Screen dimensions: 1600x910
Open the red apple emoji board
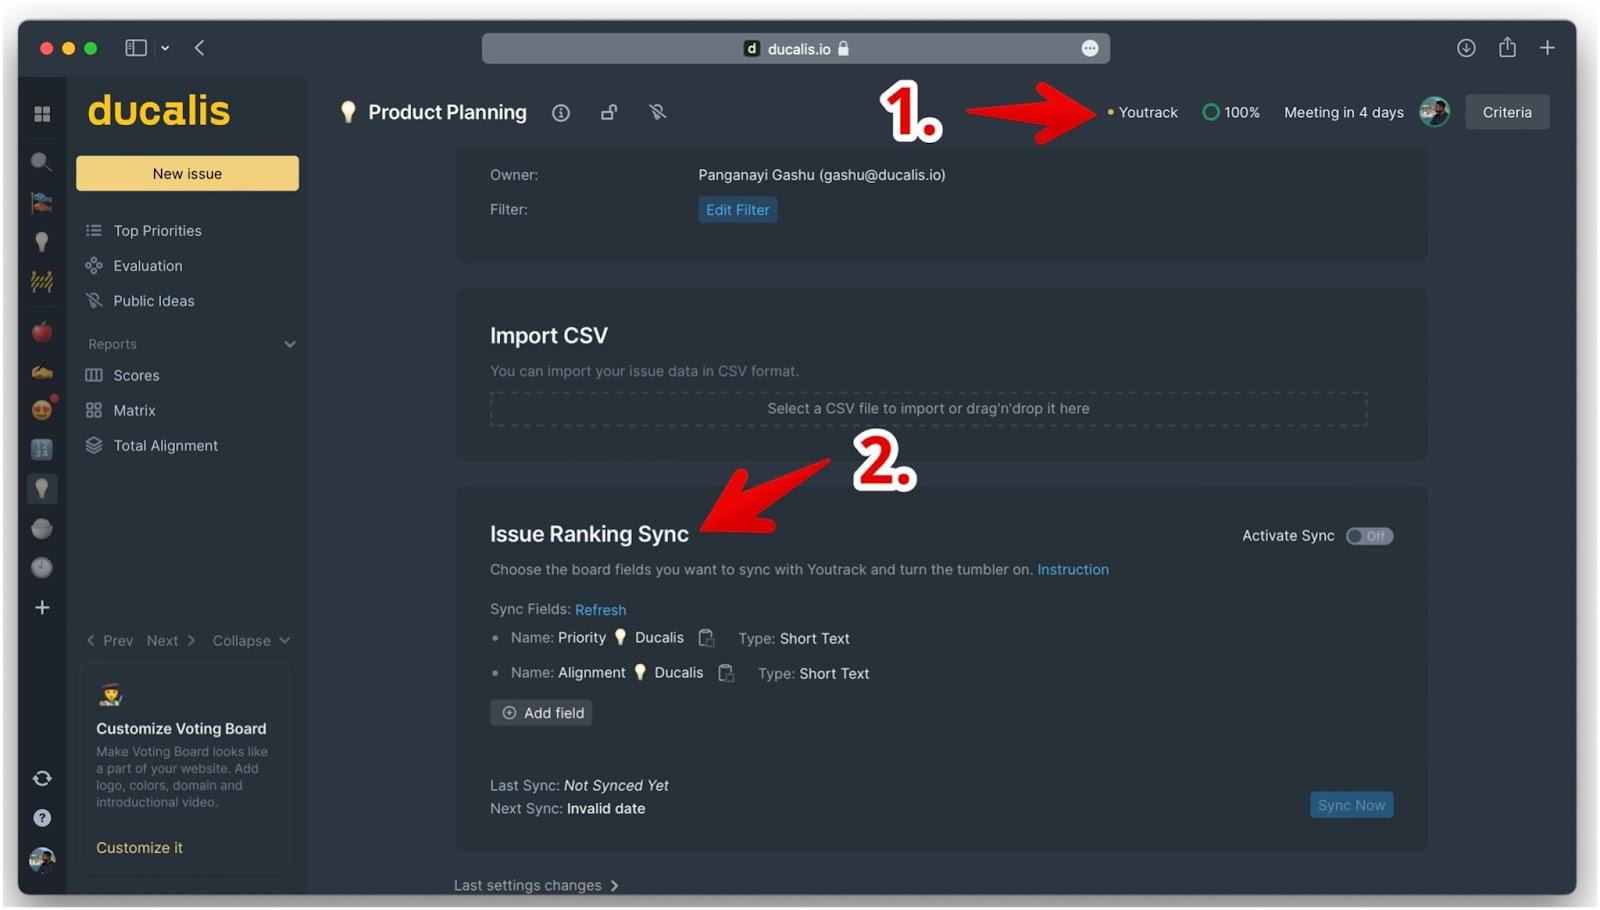42,332
